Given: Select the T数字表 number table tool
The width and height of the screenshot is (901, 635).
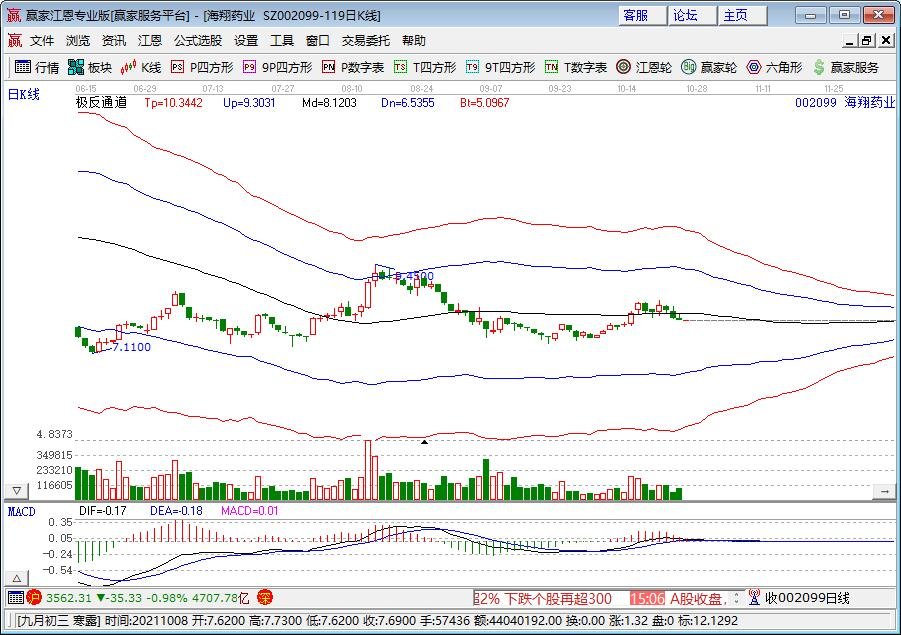Looking at the screenshot, I should point(575,67).
